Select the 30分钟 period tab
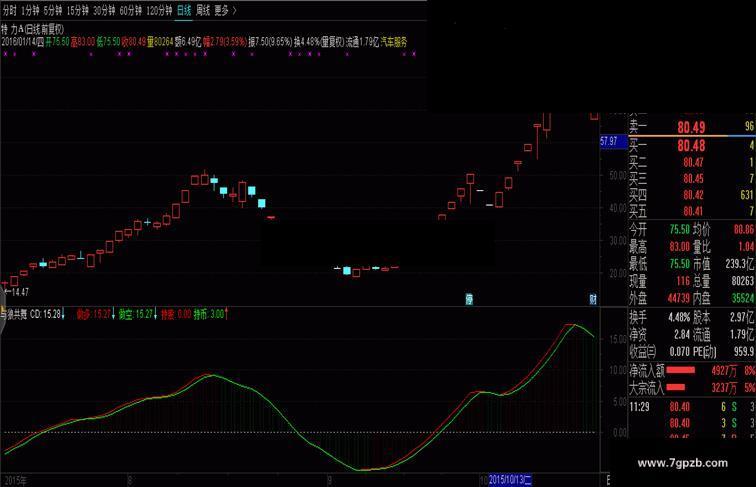The width and height of the screenshot is (756, 487). click(x=104, y=10)
